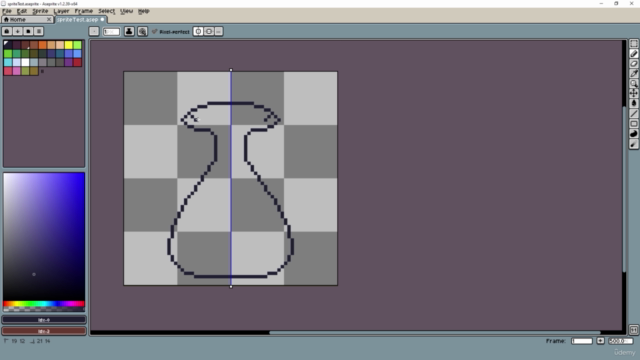The image size is (640, 360).
Task: Pick the purple palette swatch
Action: [x=69, y=62]
